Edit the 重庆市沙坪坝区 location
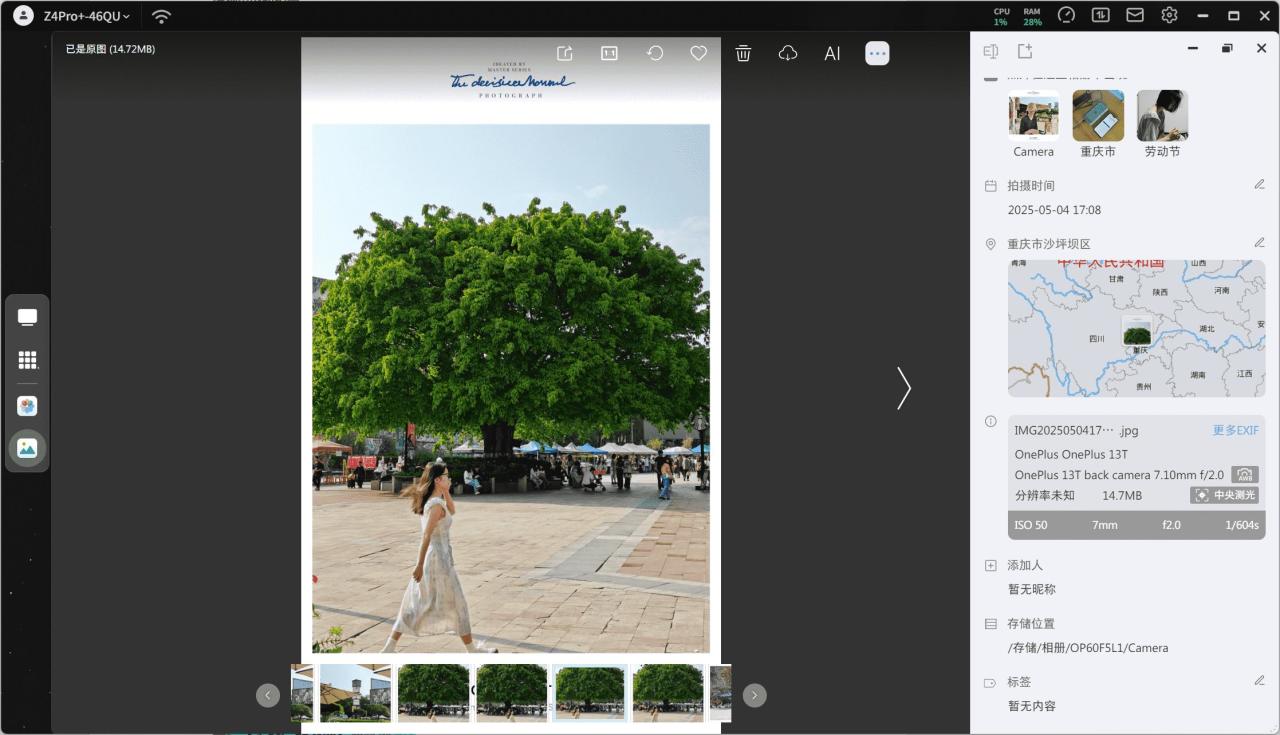Screen dimensions: 1280x735 [x=1259, y=243]
